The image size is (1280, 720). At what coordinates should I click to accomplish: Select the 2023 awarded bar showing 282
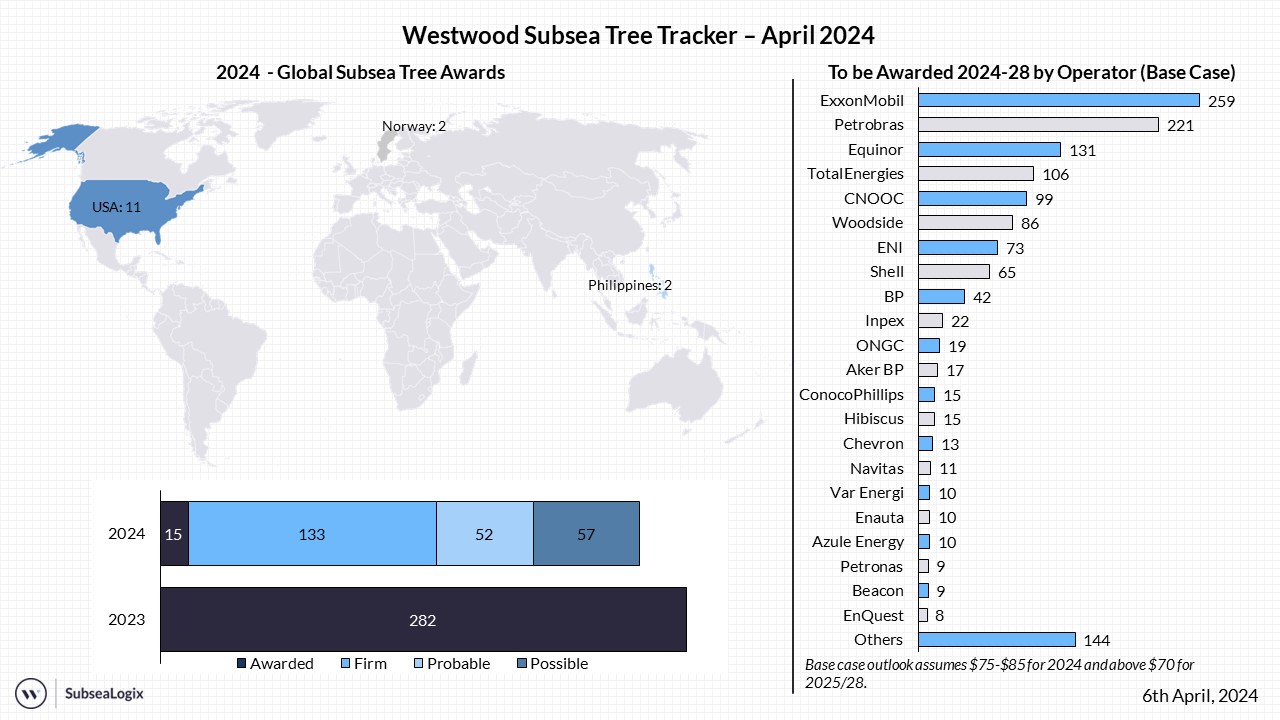tap(423, 620)
